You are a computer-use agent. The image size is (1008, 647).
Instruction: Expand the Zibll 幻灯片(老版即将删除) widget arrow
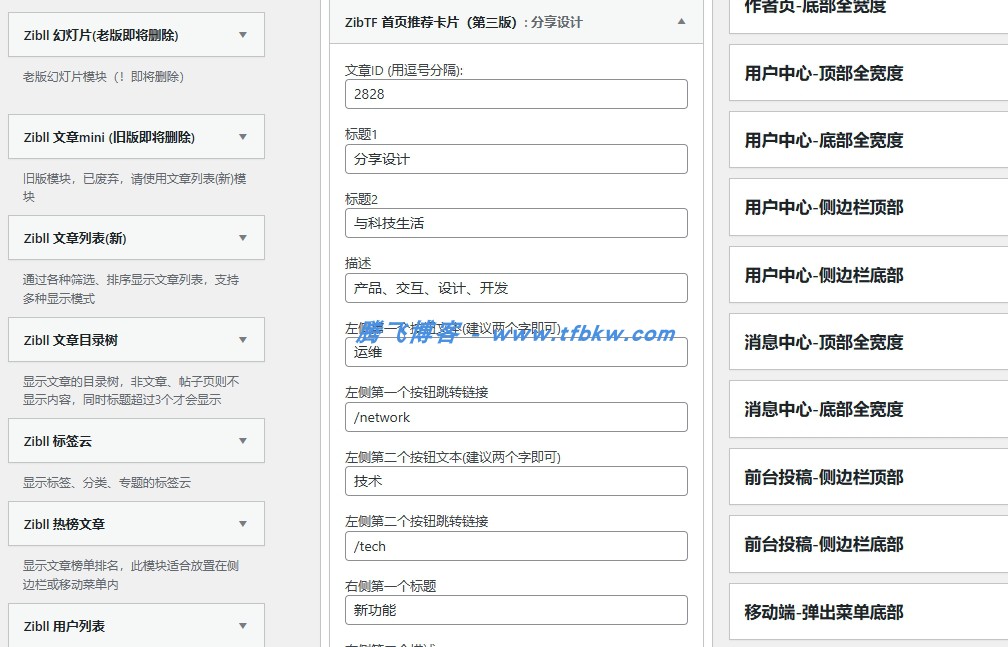[x=243, y=35]
